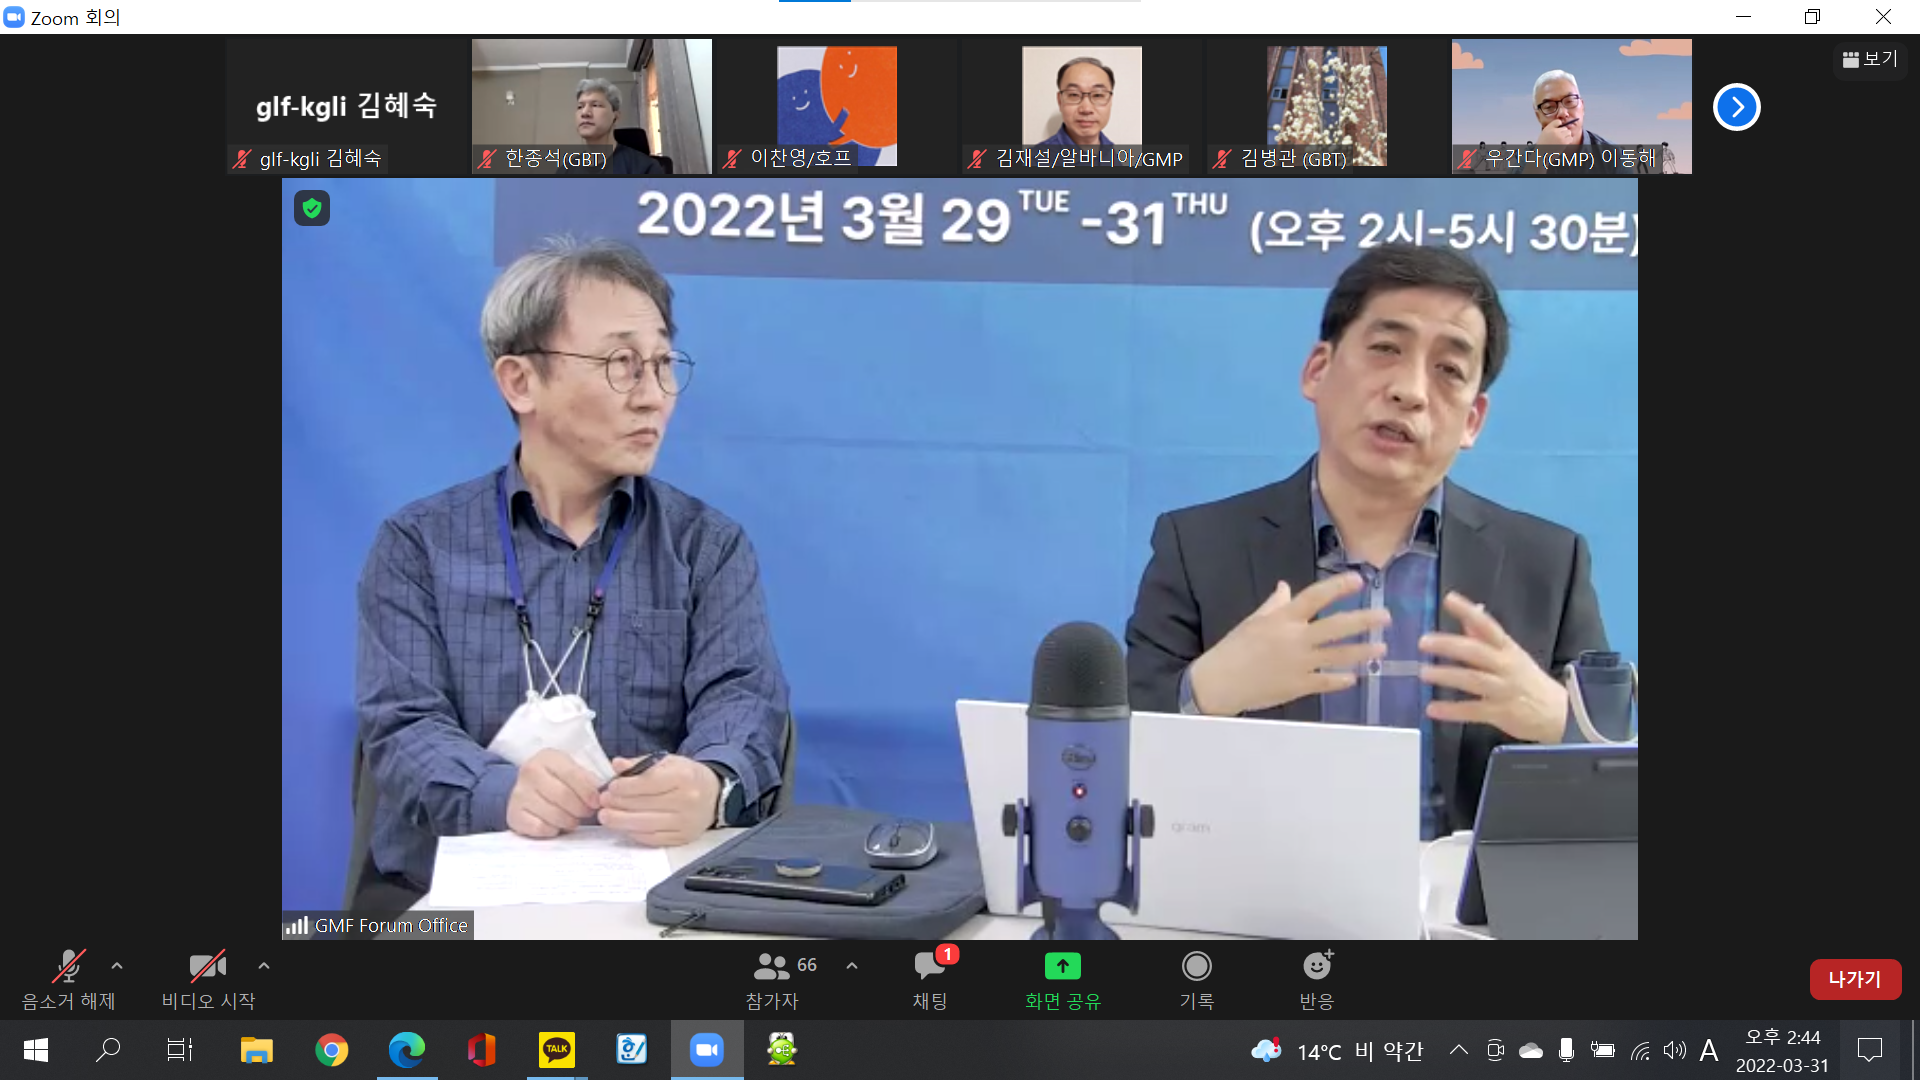Screen dimensions: 1920x1080
Task: Show hidden system tray icons
Action: point(1459,1050)
